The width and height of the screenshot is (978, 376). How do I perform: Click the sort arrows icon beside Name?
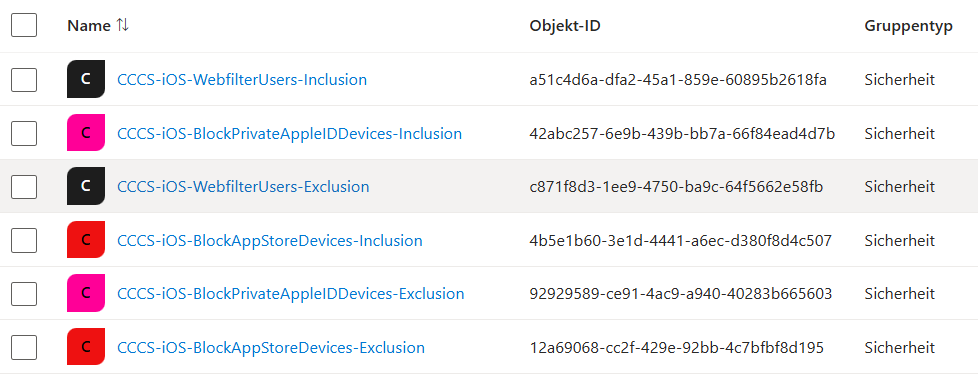(x=122, y=26)
